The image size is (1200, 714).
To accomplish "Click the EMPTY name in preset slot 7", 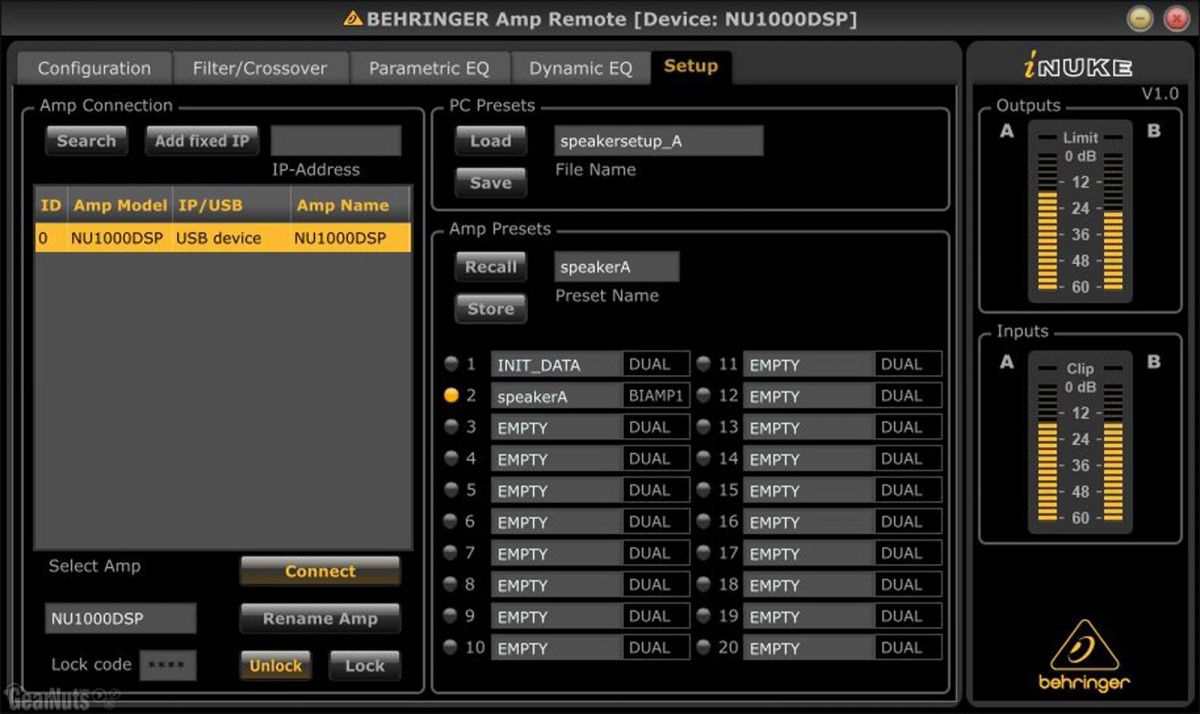I will 556,553.
